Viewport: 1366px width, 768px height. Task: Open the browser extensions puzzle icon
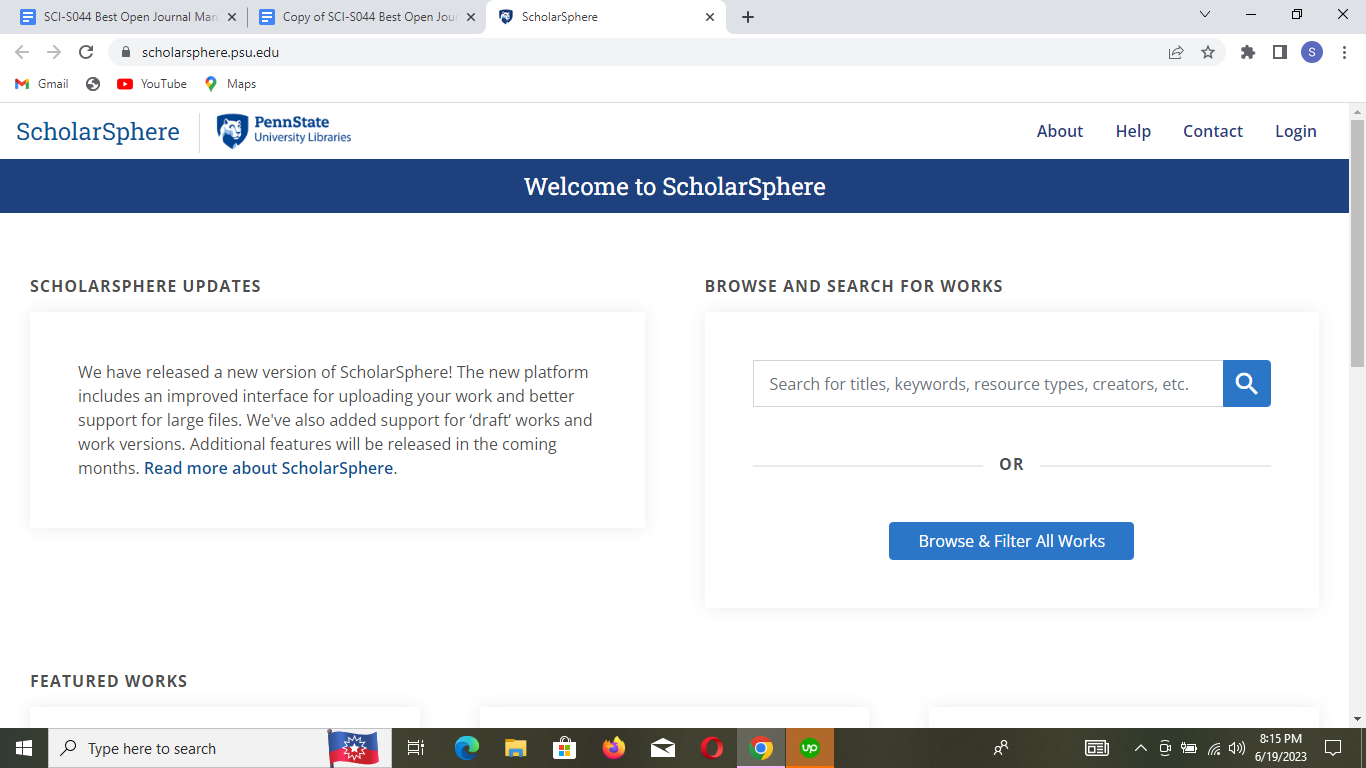[x=1247, y=52]
